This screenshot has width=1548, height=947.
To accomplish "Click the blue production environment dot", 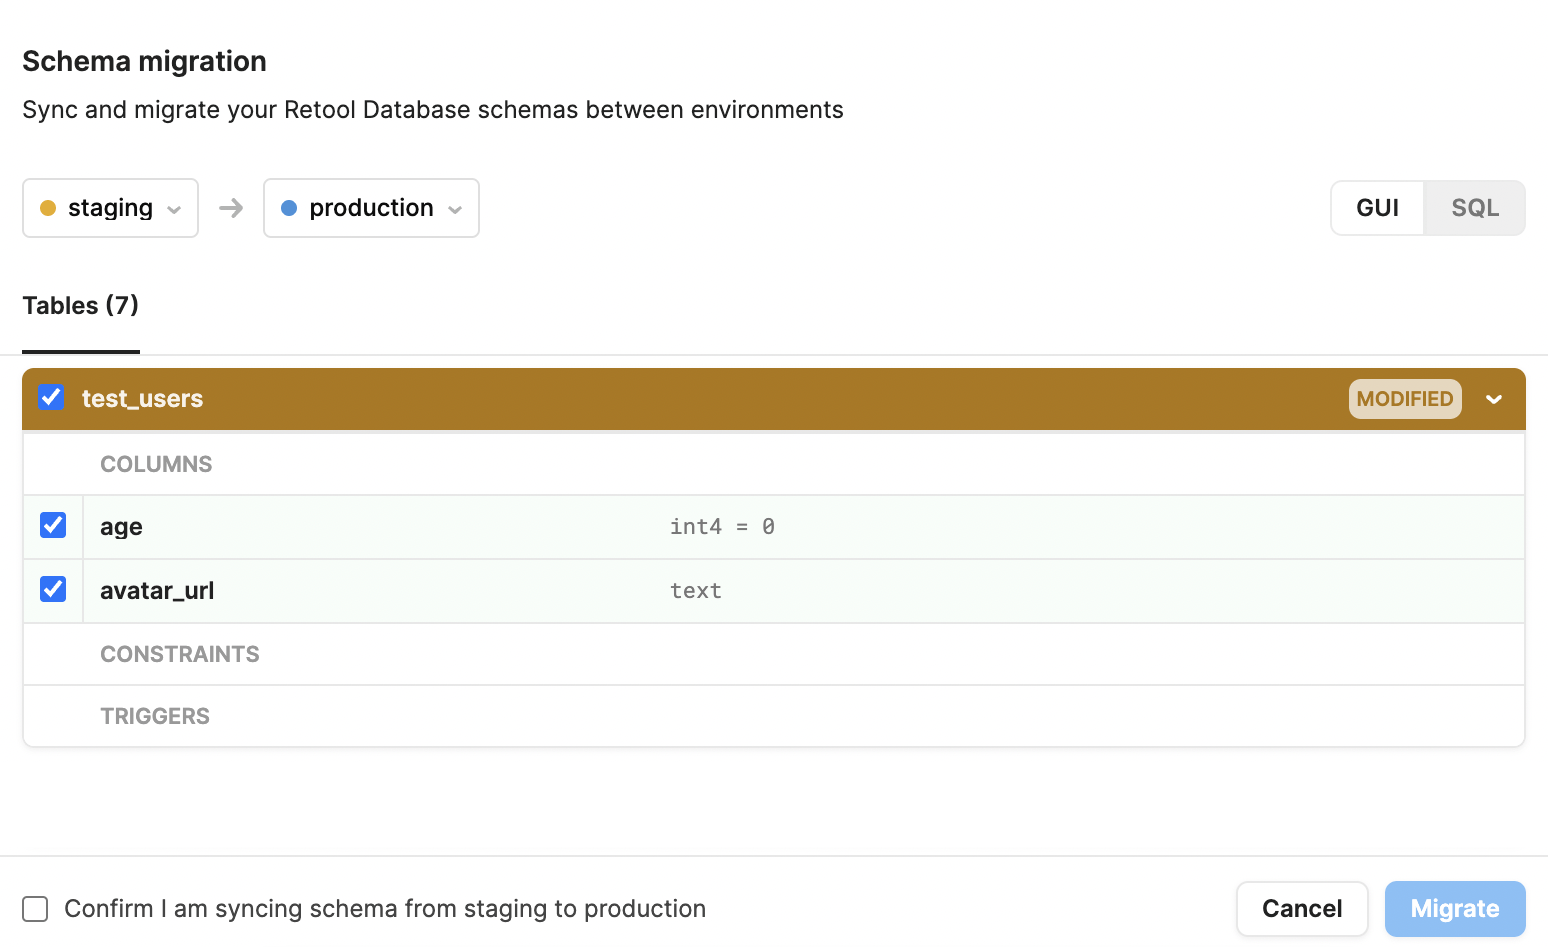I will point(289,208).
